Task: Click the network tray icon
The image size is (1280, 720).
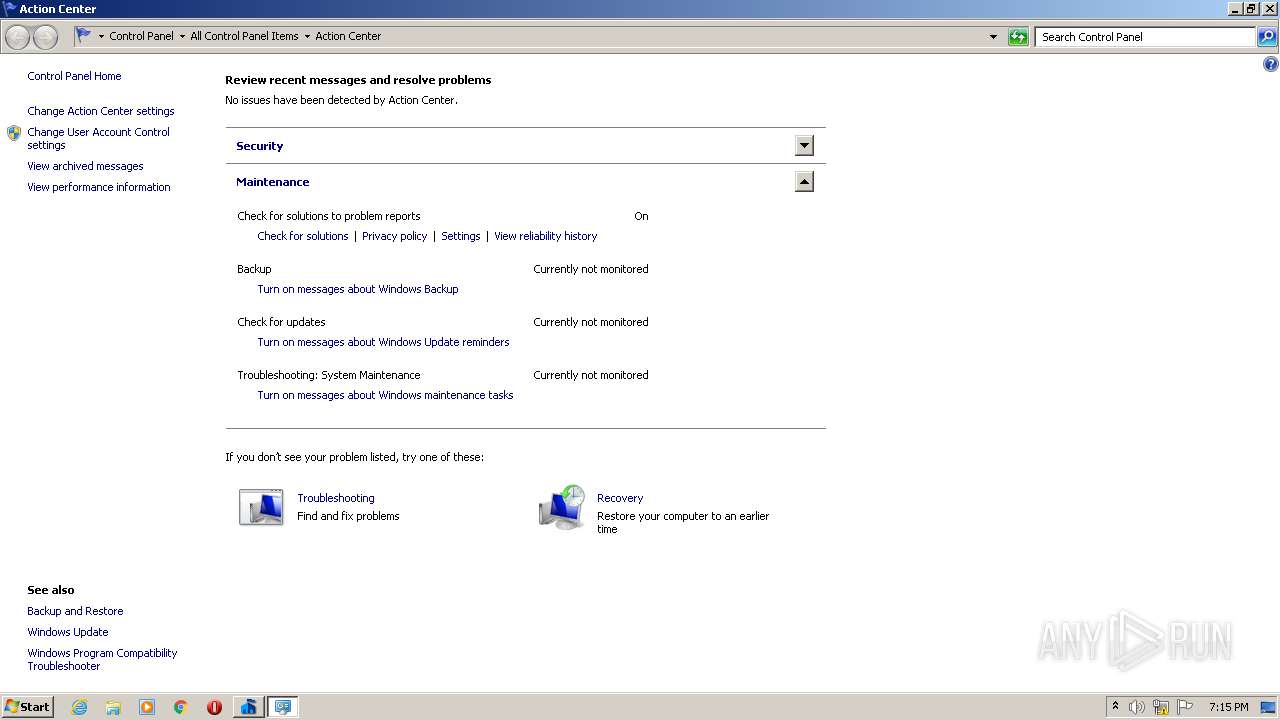Action: pos(1161,707)
